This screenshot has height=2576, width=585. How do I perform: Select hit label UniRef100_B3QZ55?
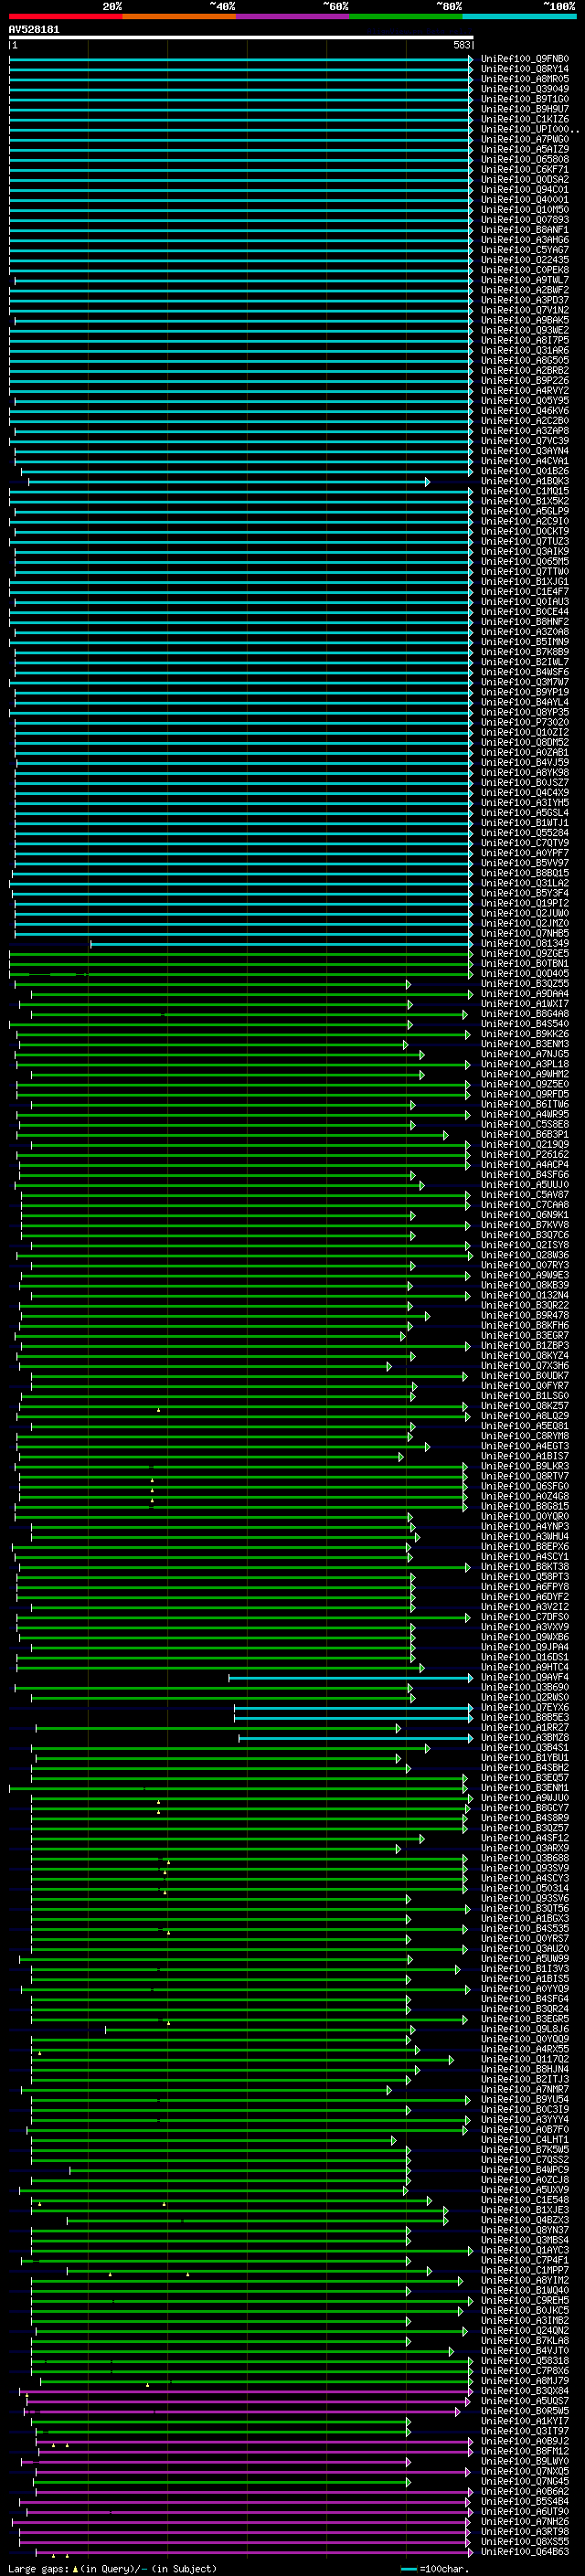(525, 984)
